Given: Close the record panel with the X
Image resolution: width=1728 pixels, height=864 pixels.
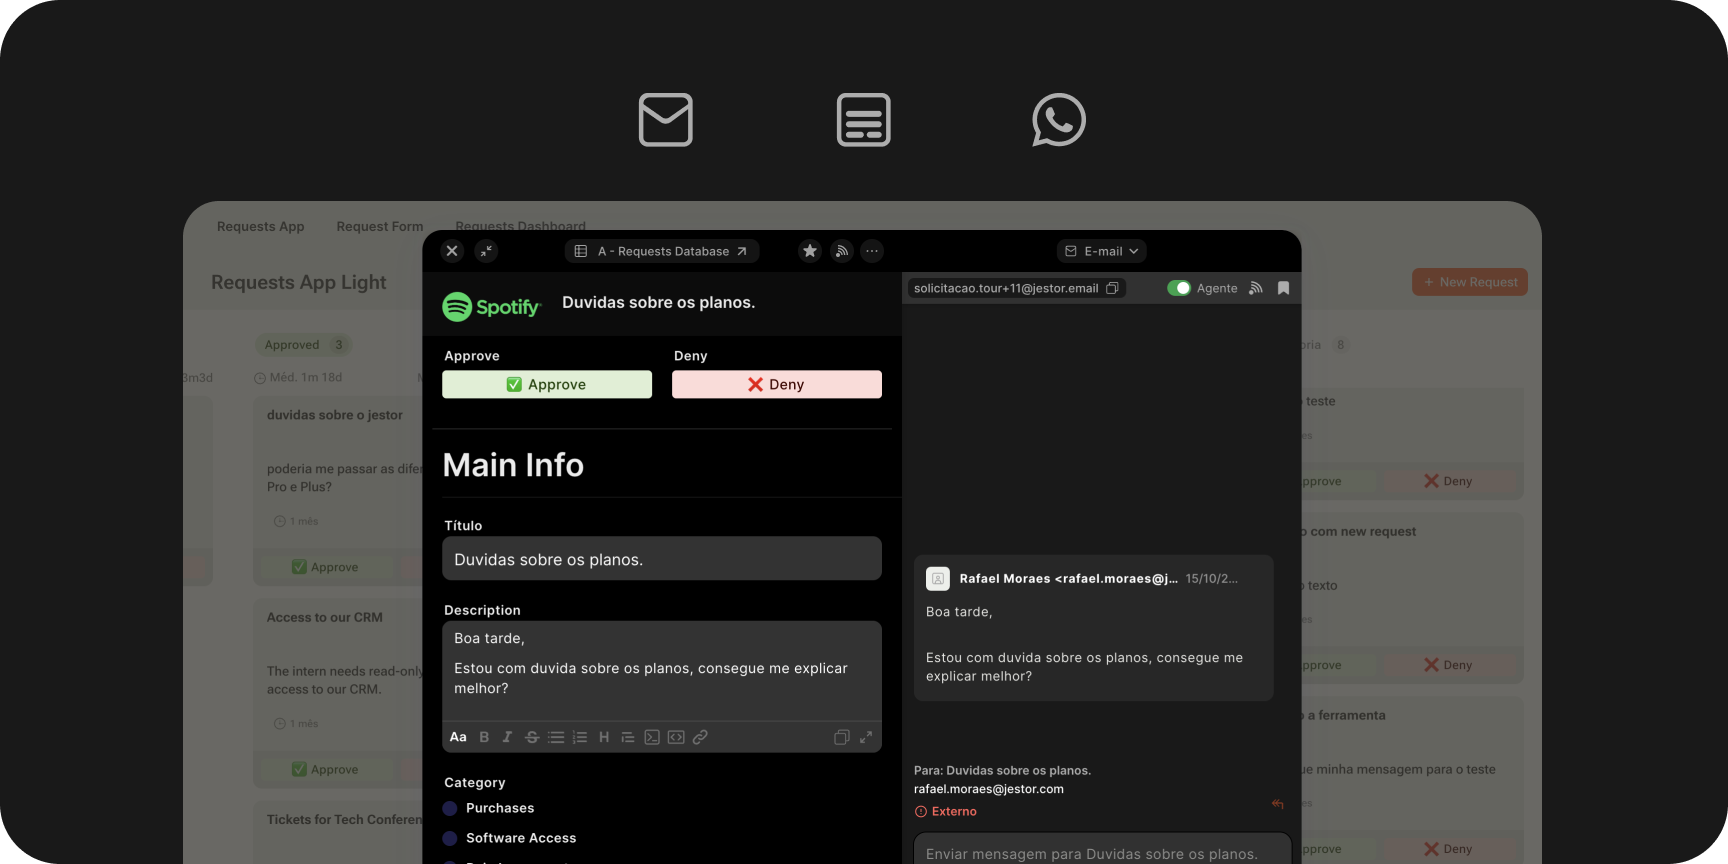Looking at the screenshot, I should [452, 251].
